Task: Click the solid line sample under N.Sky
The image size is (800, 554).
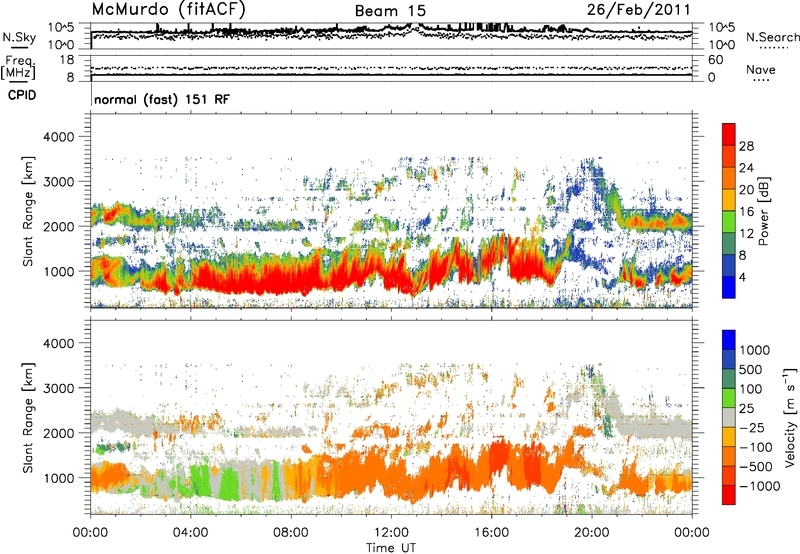Action: [x=19, y=48]
